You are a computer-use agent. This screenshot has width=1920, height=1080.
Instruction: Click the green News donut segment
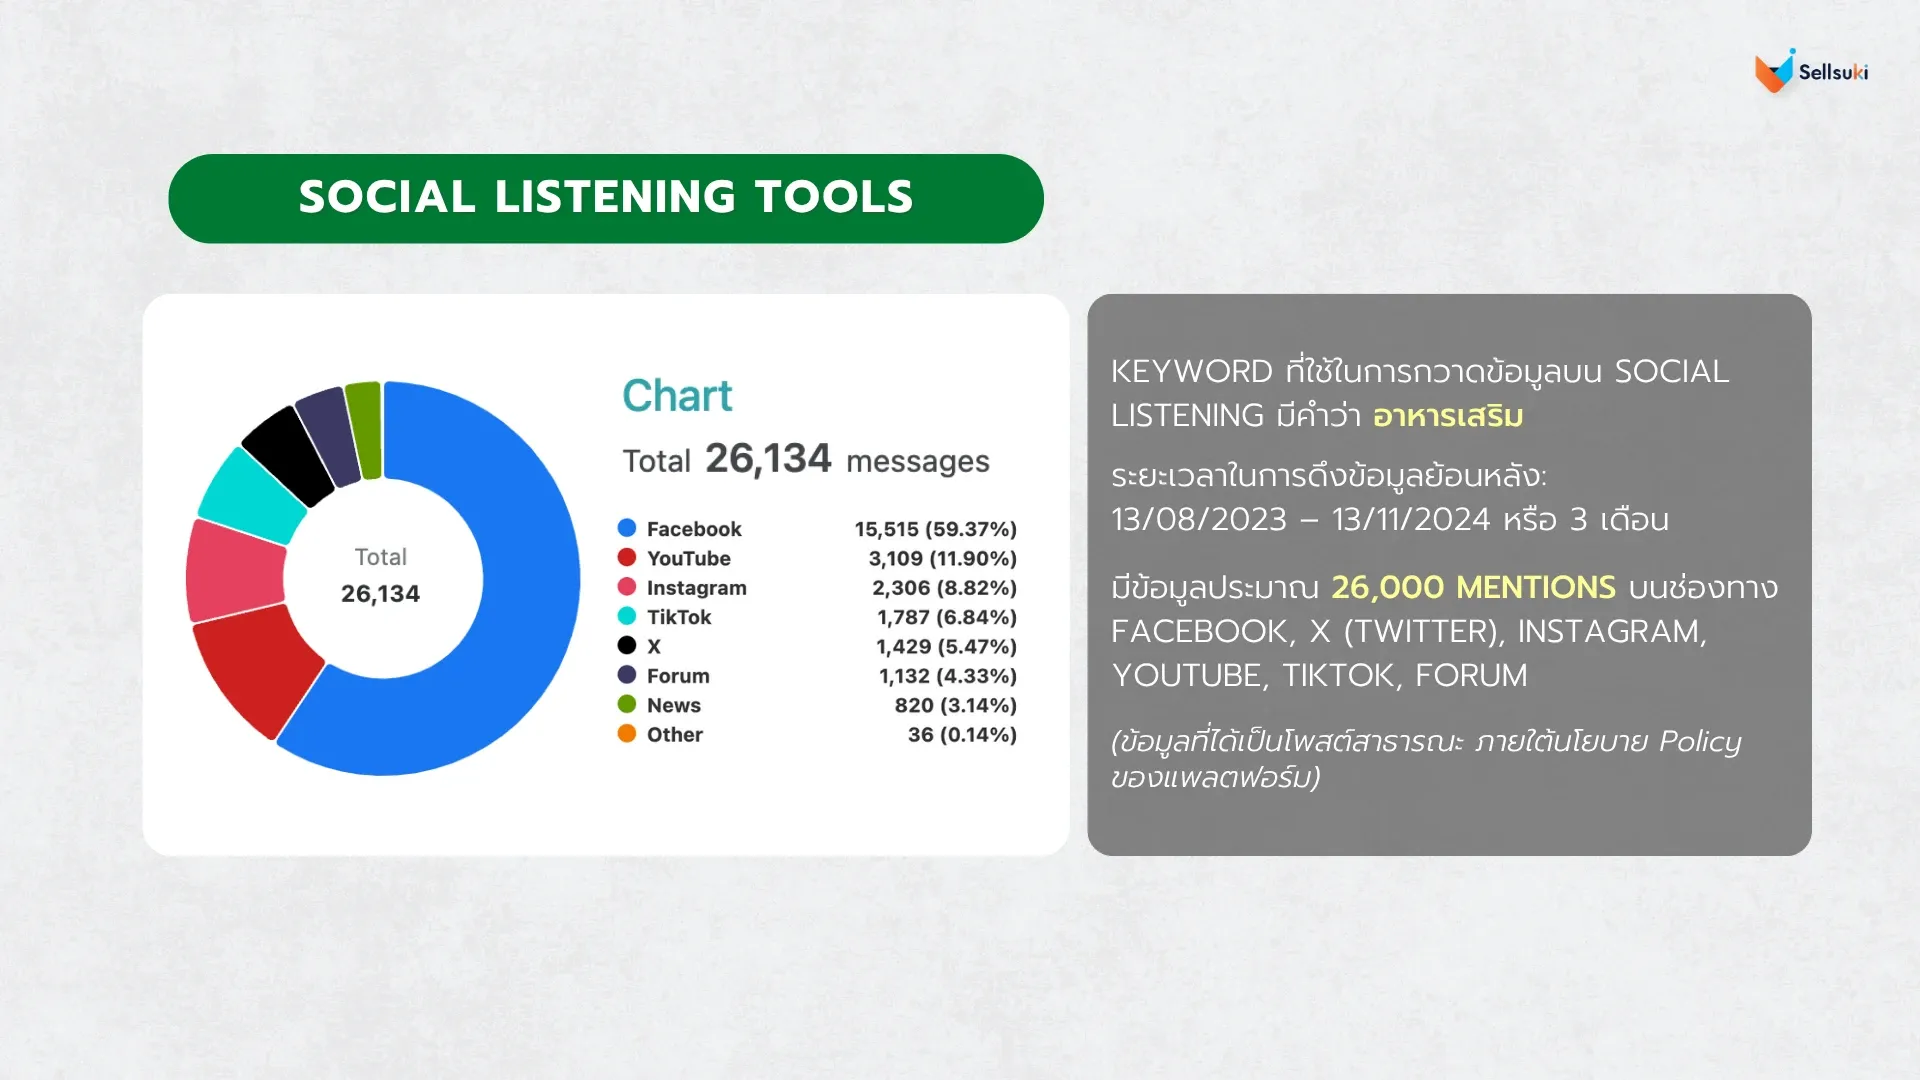[x=364, y=430]
